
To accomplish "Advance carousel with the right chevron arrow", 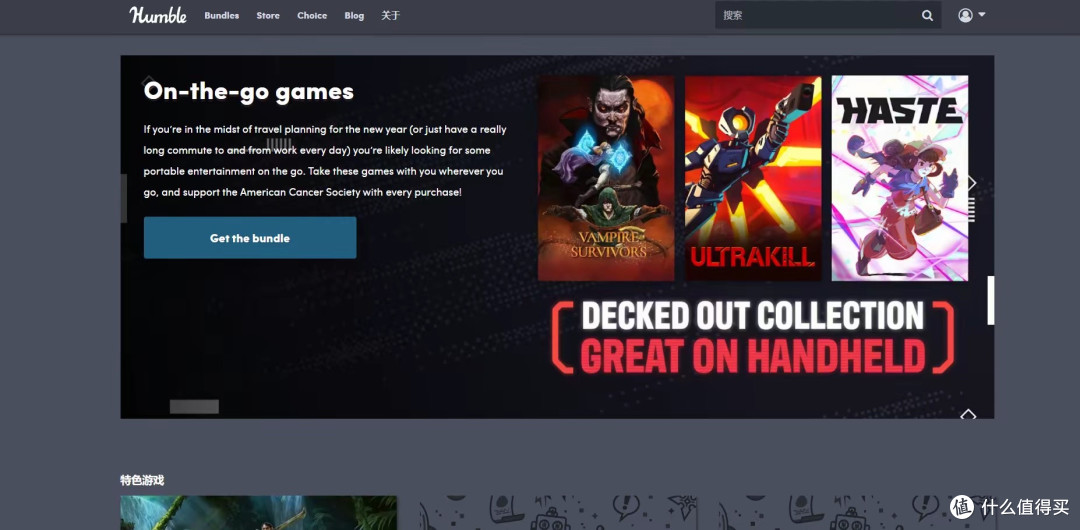I will 973,183.
